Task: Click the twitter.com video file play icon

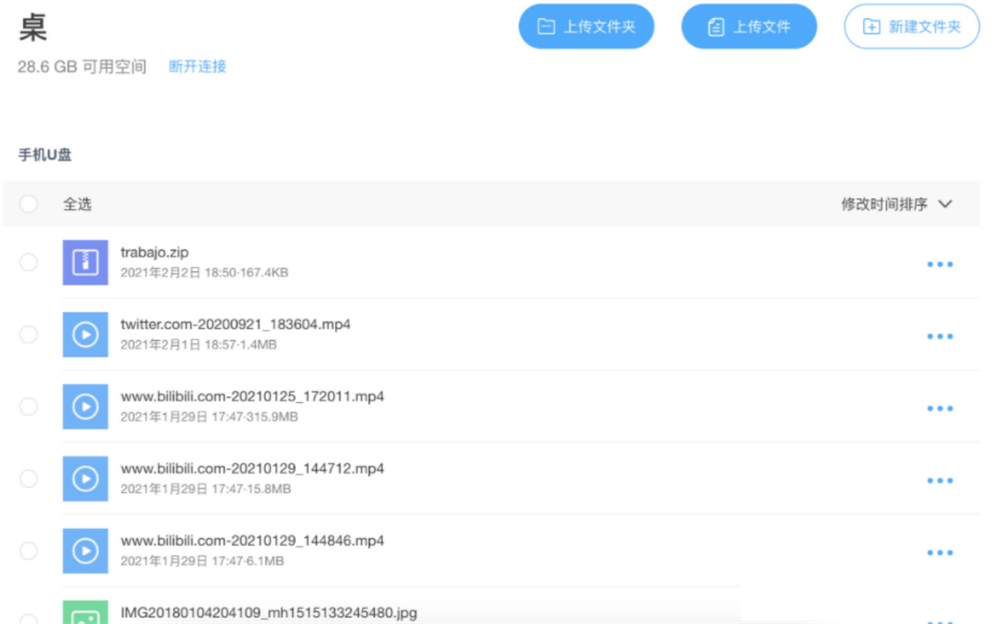Action: point(85,334)
